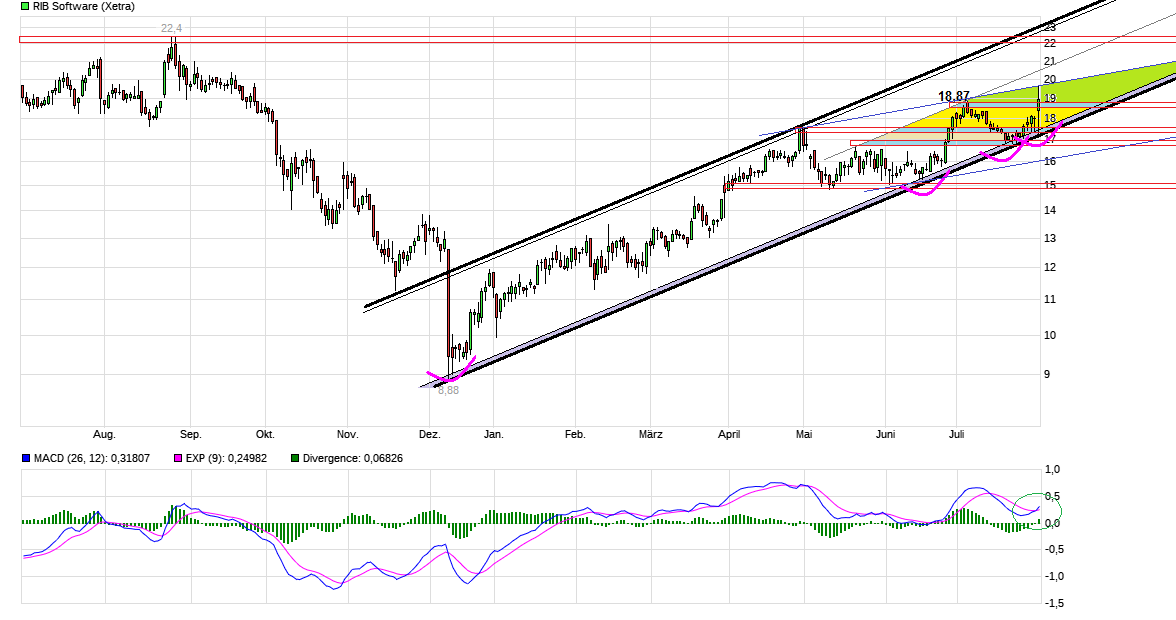Click the 11 price axis label
The width and height of the screenshot is (1176, 620).
[1050, 299]
